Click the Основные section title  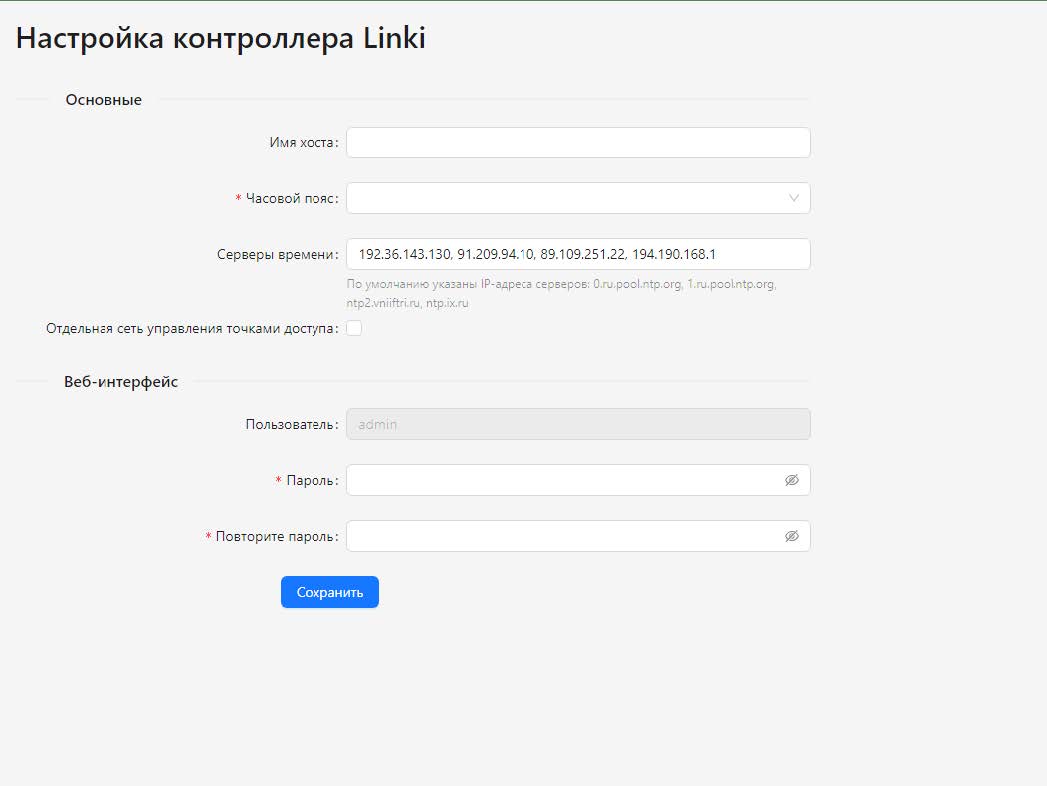click(103, 100)
